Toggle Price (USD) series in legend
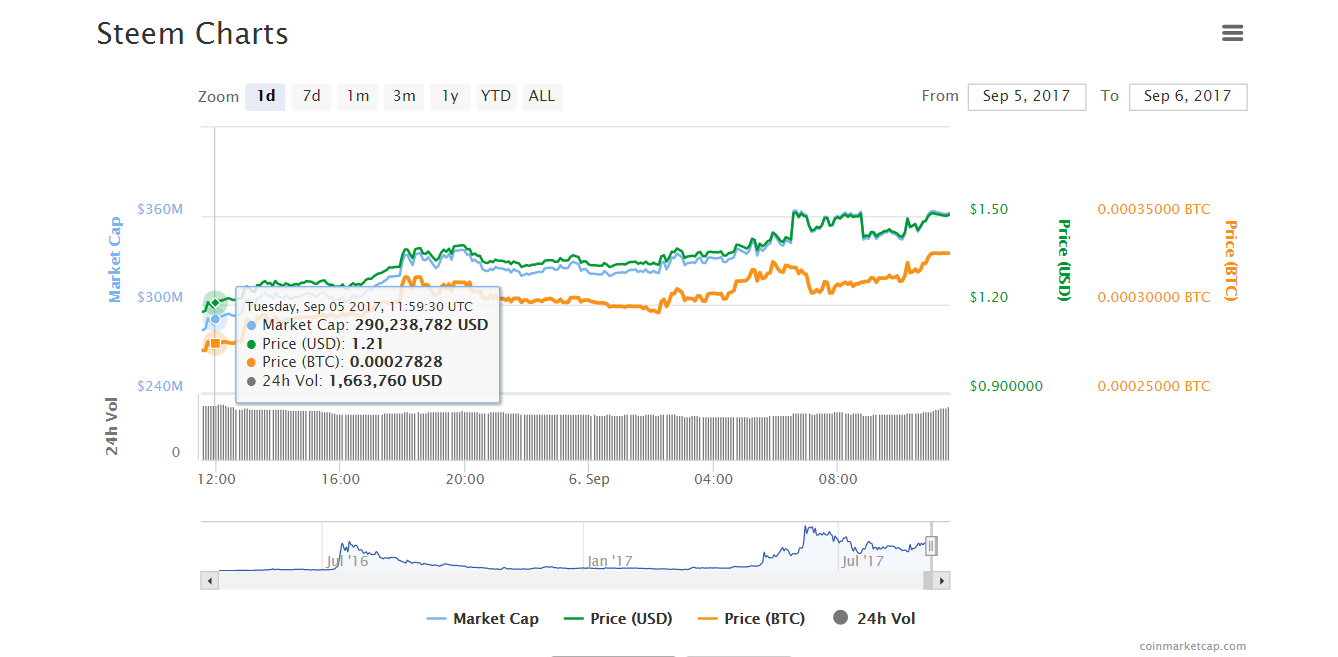 [x=619, y=619]
